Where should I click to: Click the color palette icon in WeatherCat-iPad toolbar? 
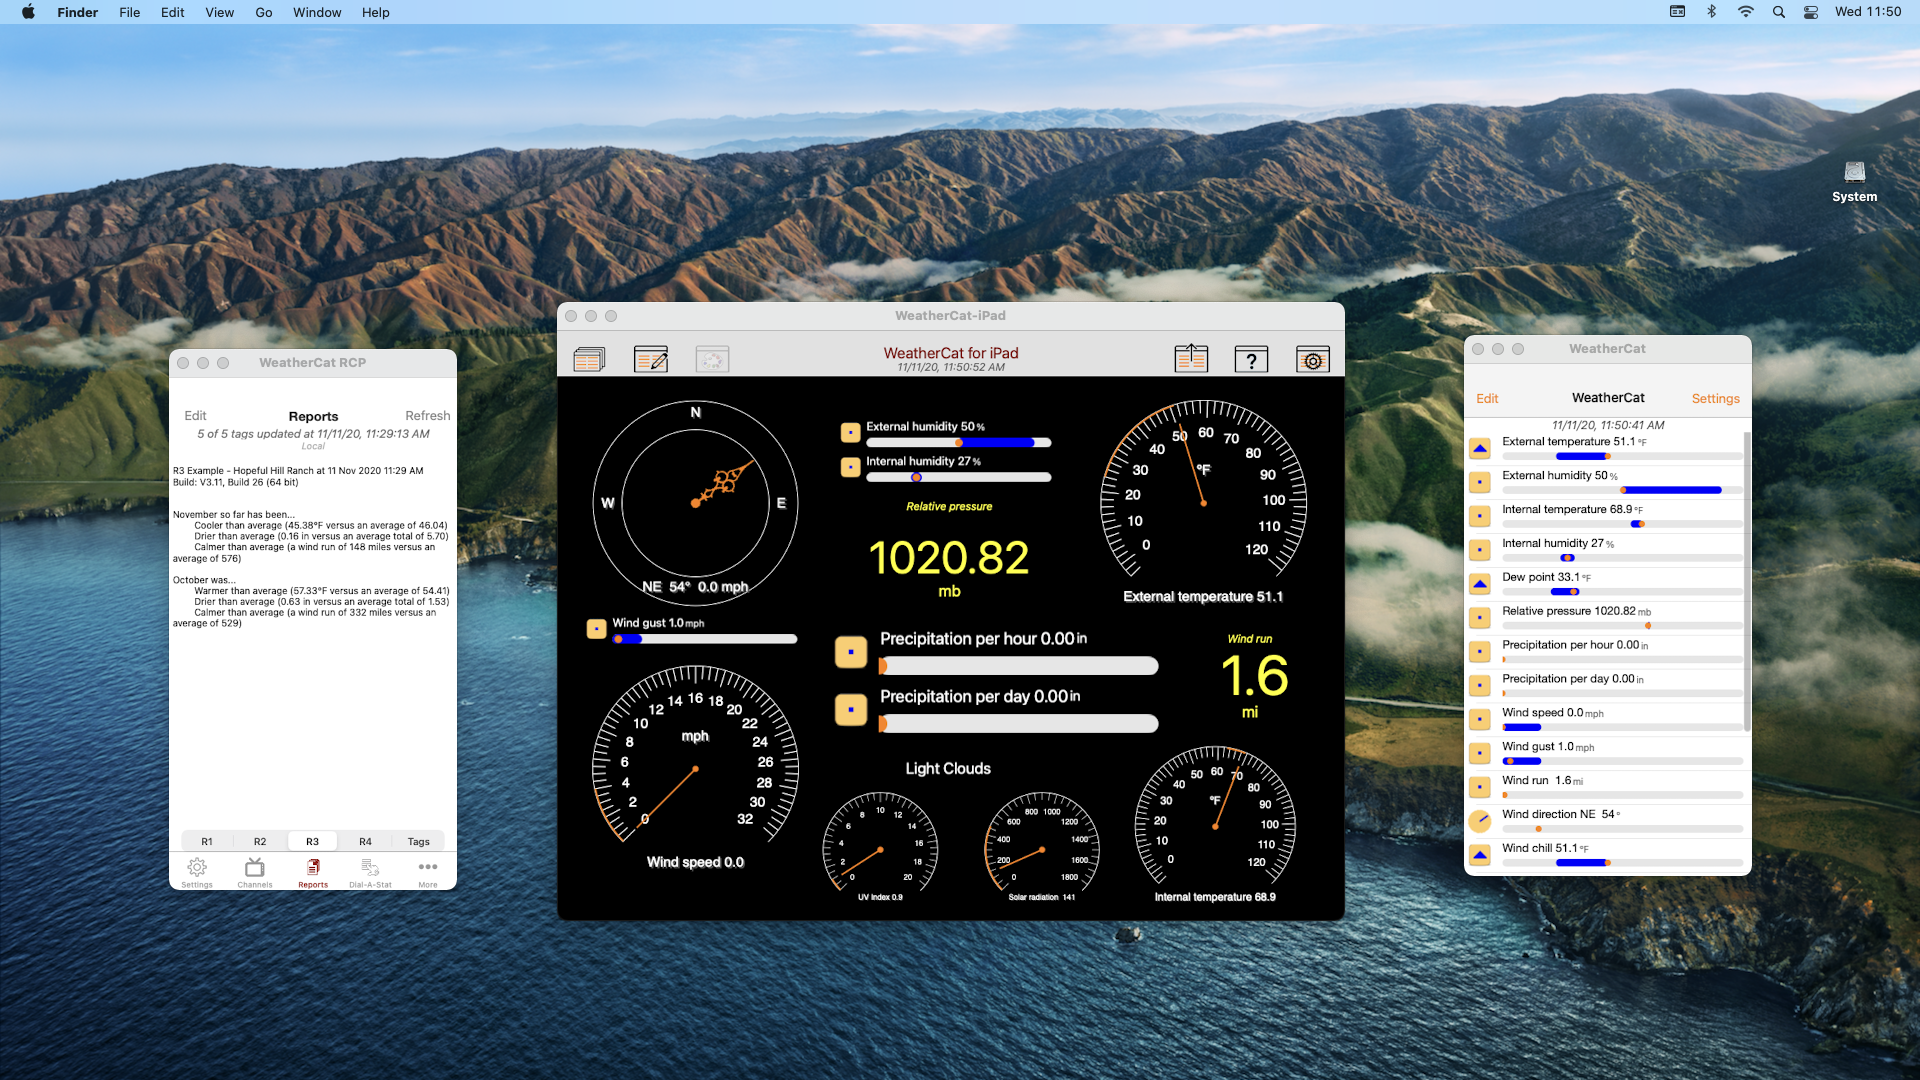[x=713, y=359]
